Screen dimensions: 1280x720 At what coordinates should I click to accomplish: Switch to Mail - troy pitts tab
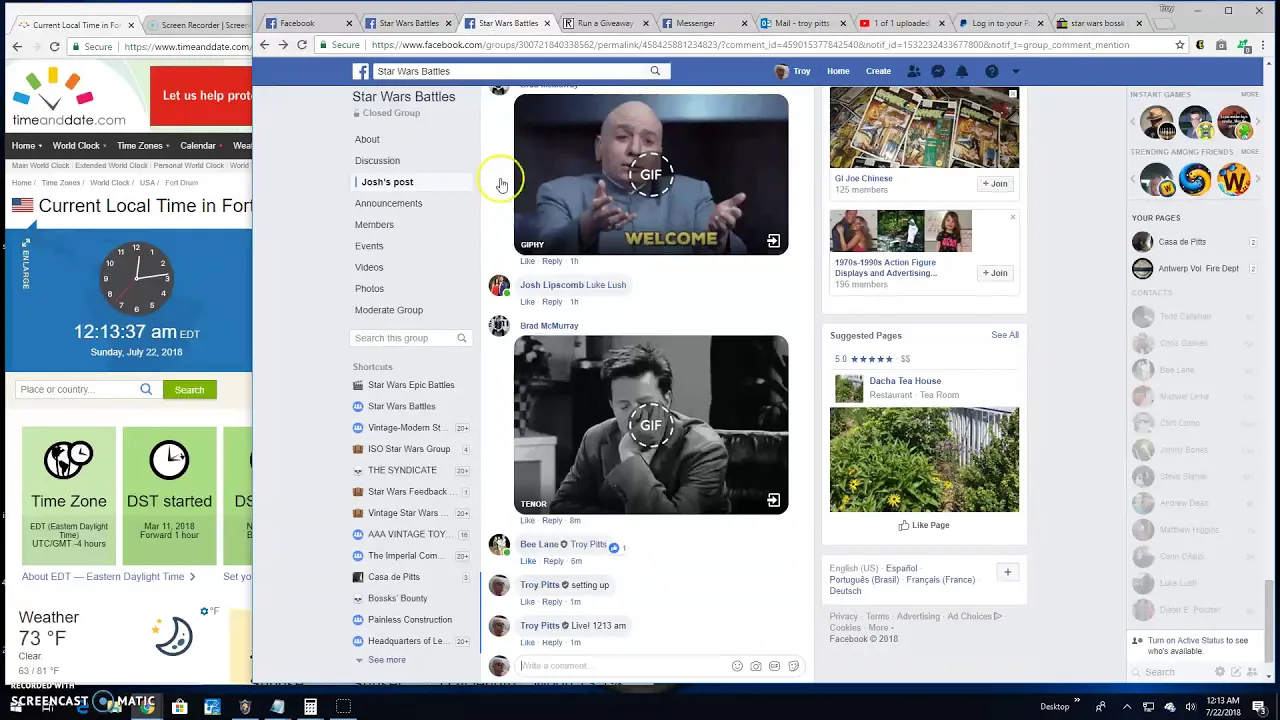[803, 23]
